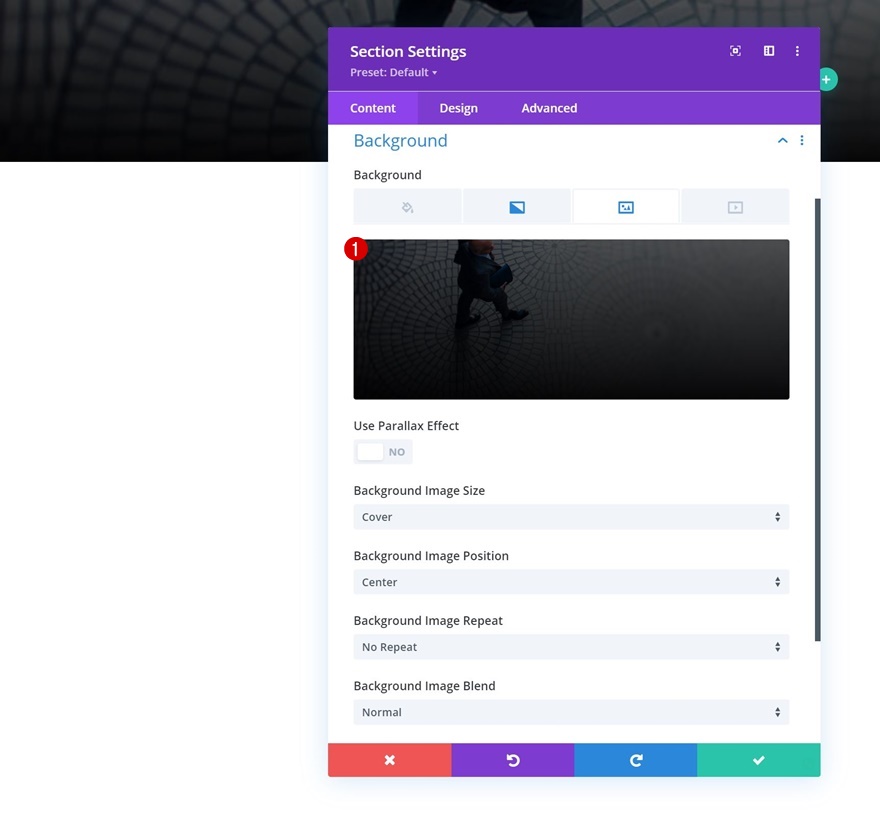Switch to the Content tab
Image resolution: width=880 pixels, height=820 pixels.
(373, 108)
